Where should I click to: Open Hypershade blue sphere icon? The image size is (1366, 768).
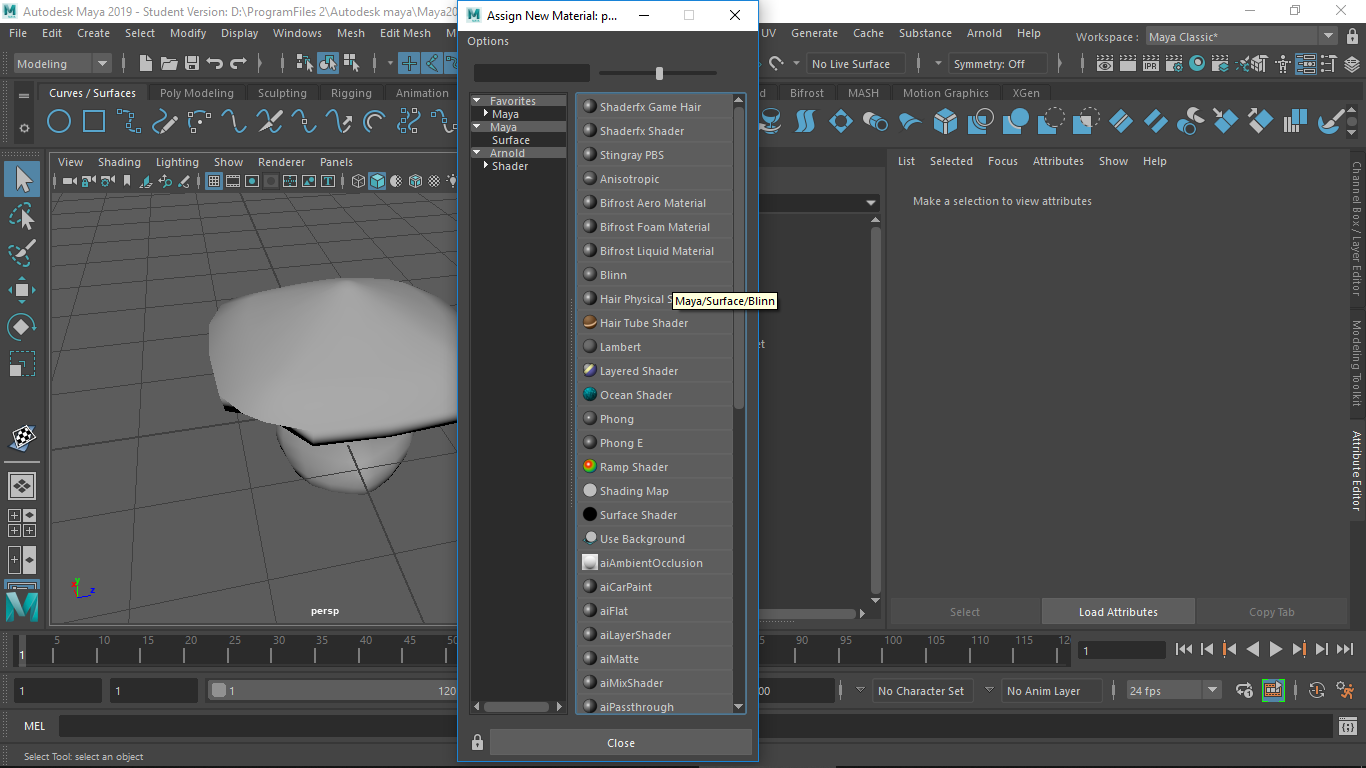pos(1197,63)
